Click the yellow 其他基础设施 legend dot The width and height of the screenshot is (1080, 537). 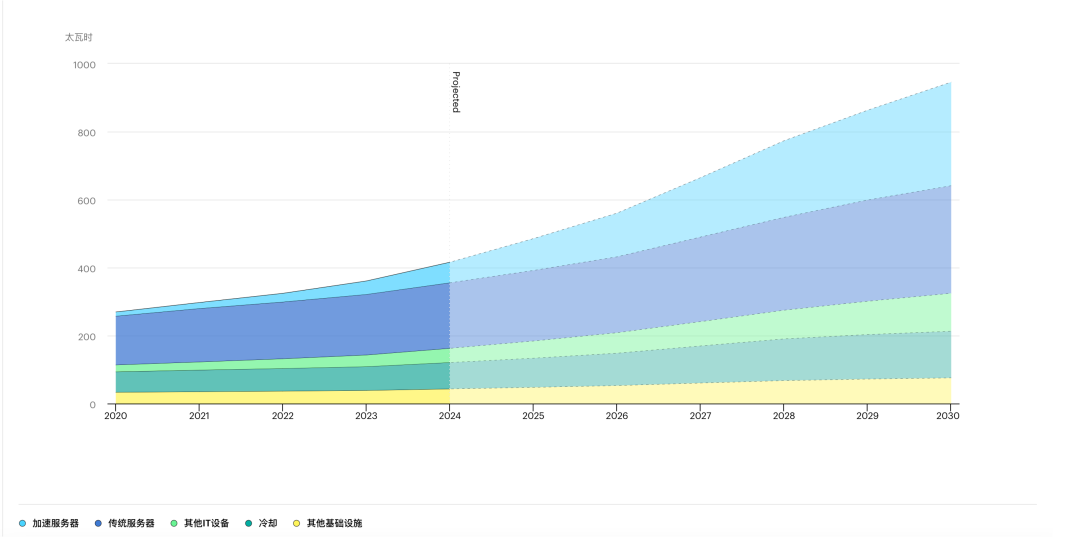(x=297, y=523)
